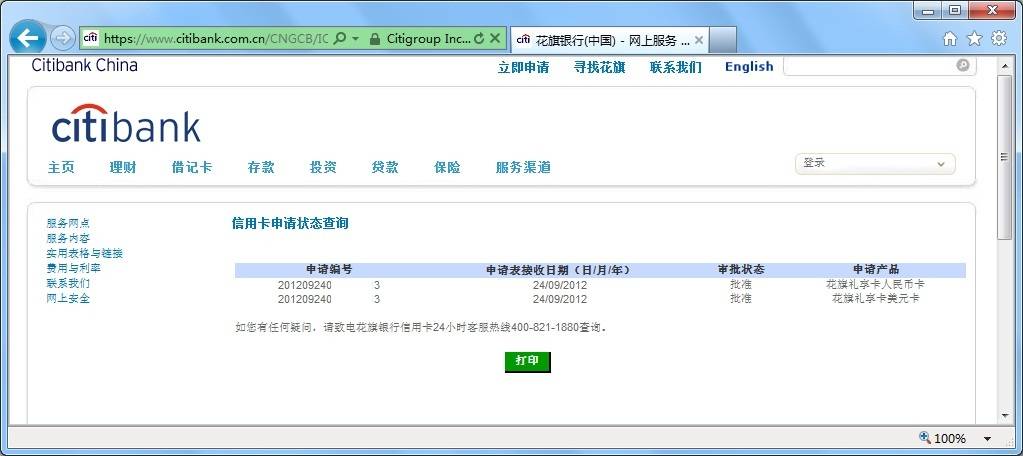Click the 申请编号 column header
Screen dimensions: 1023x456
coord(329,269)
